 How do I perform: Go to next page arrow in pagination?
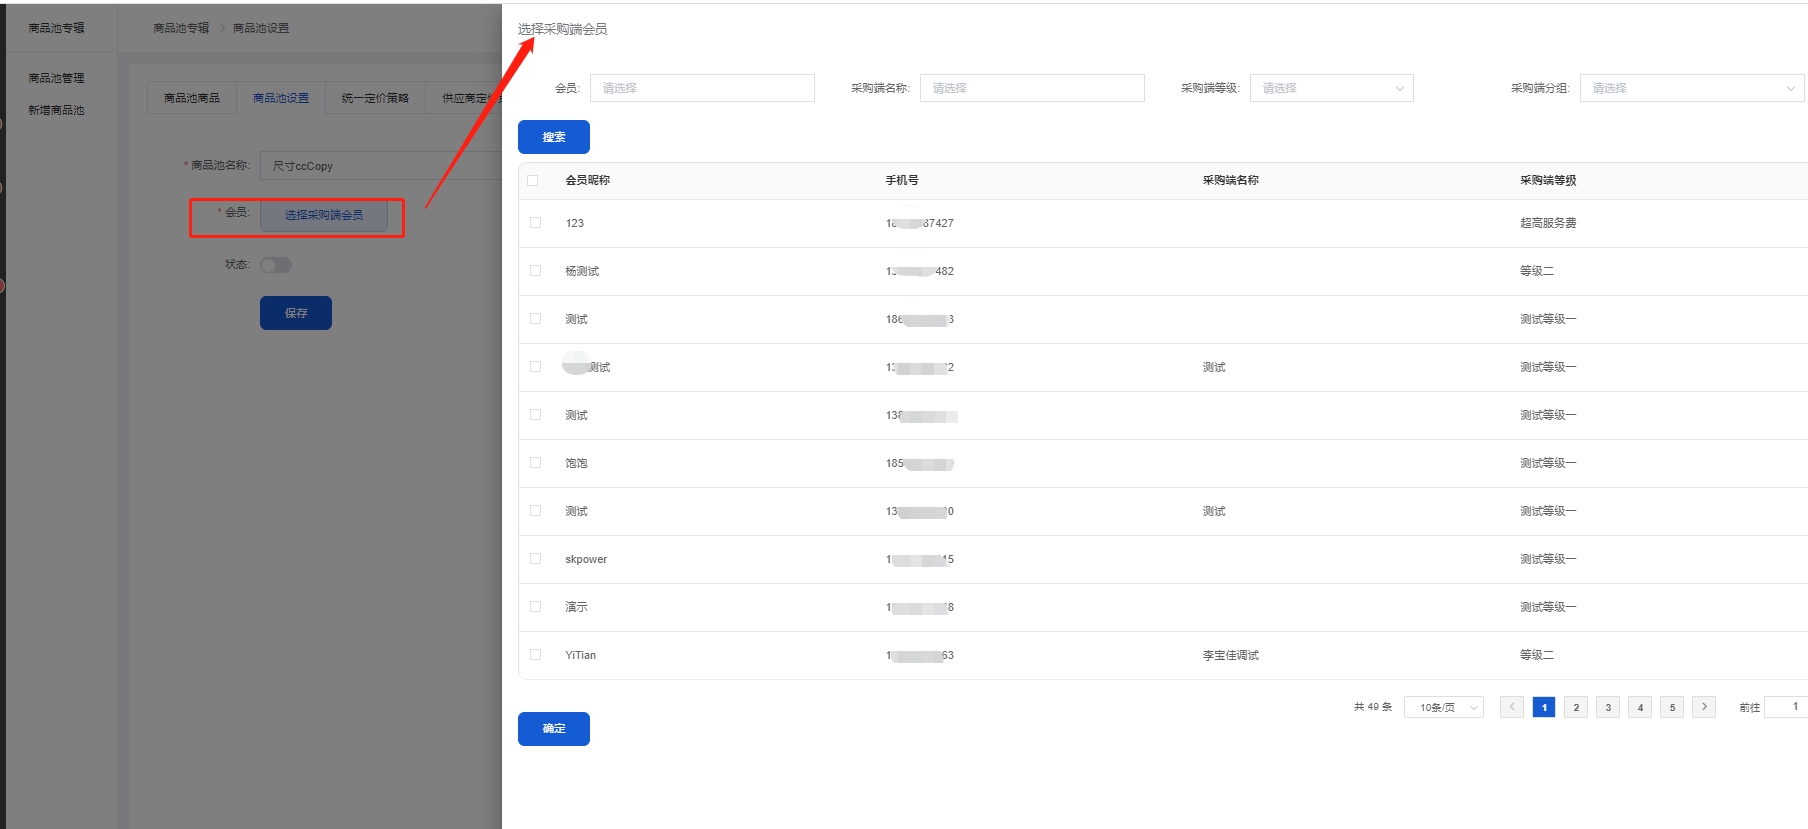(1704, 707)
